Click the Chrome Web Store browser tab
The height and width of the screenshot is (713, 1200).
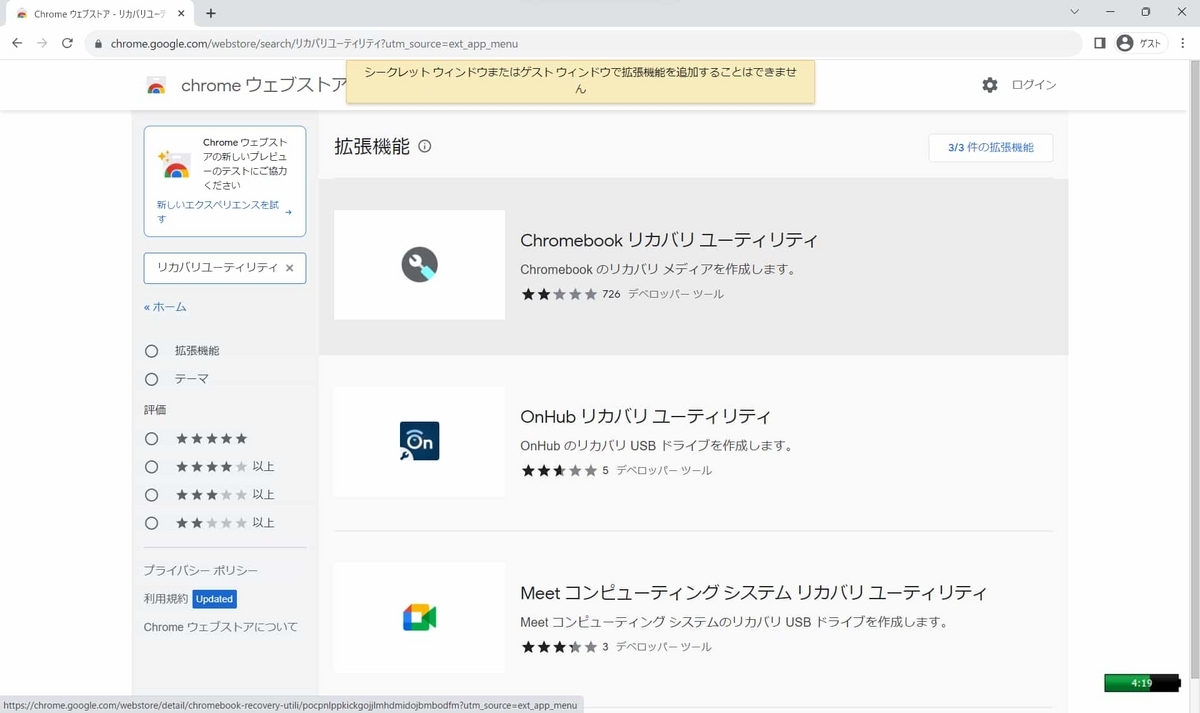(x=100, y=14)
